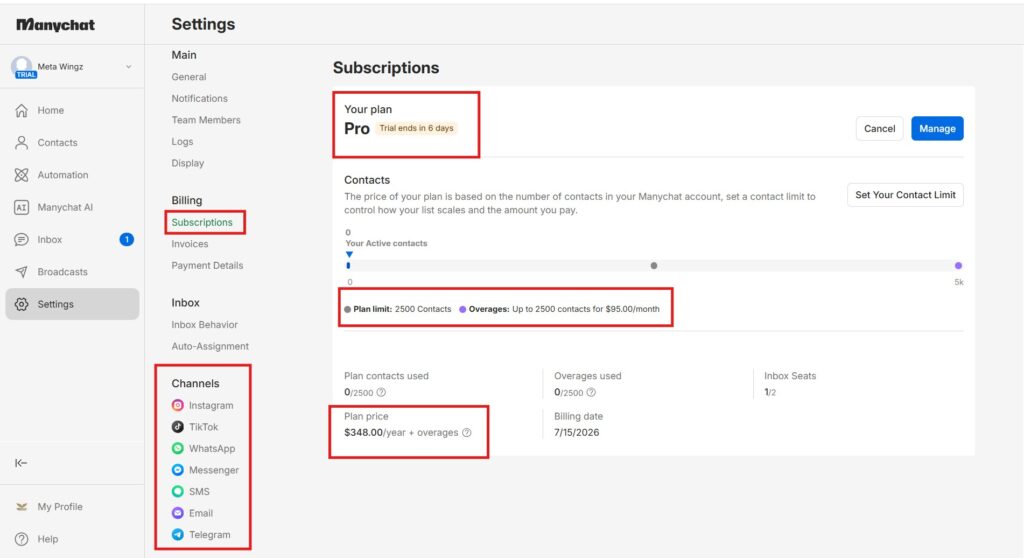The height and width of the screenshot is (558, 1024).
Task: Go to Contacts in the sidebar
Action: click(72, 142)
